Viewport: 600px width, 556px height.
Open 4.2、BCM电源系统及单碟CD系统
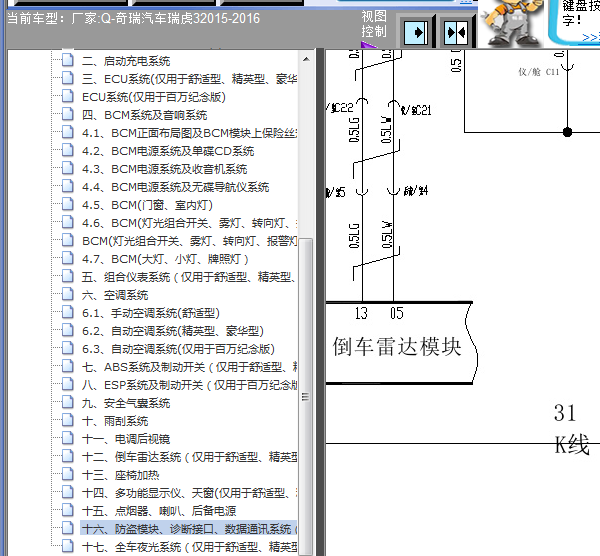pyautogui.click(x=168, y=151)
